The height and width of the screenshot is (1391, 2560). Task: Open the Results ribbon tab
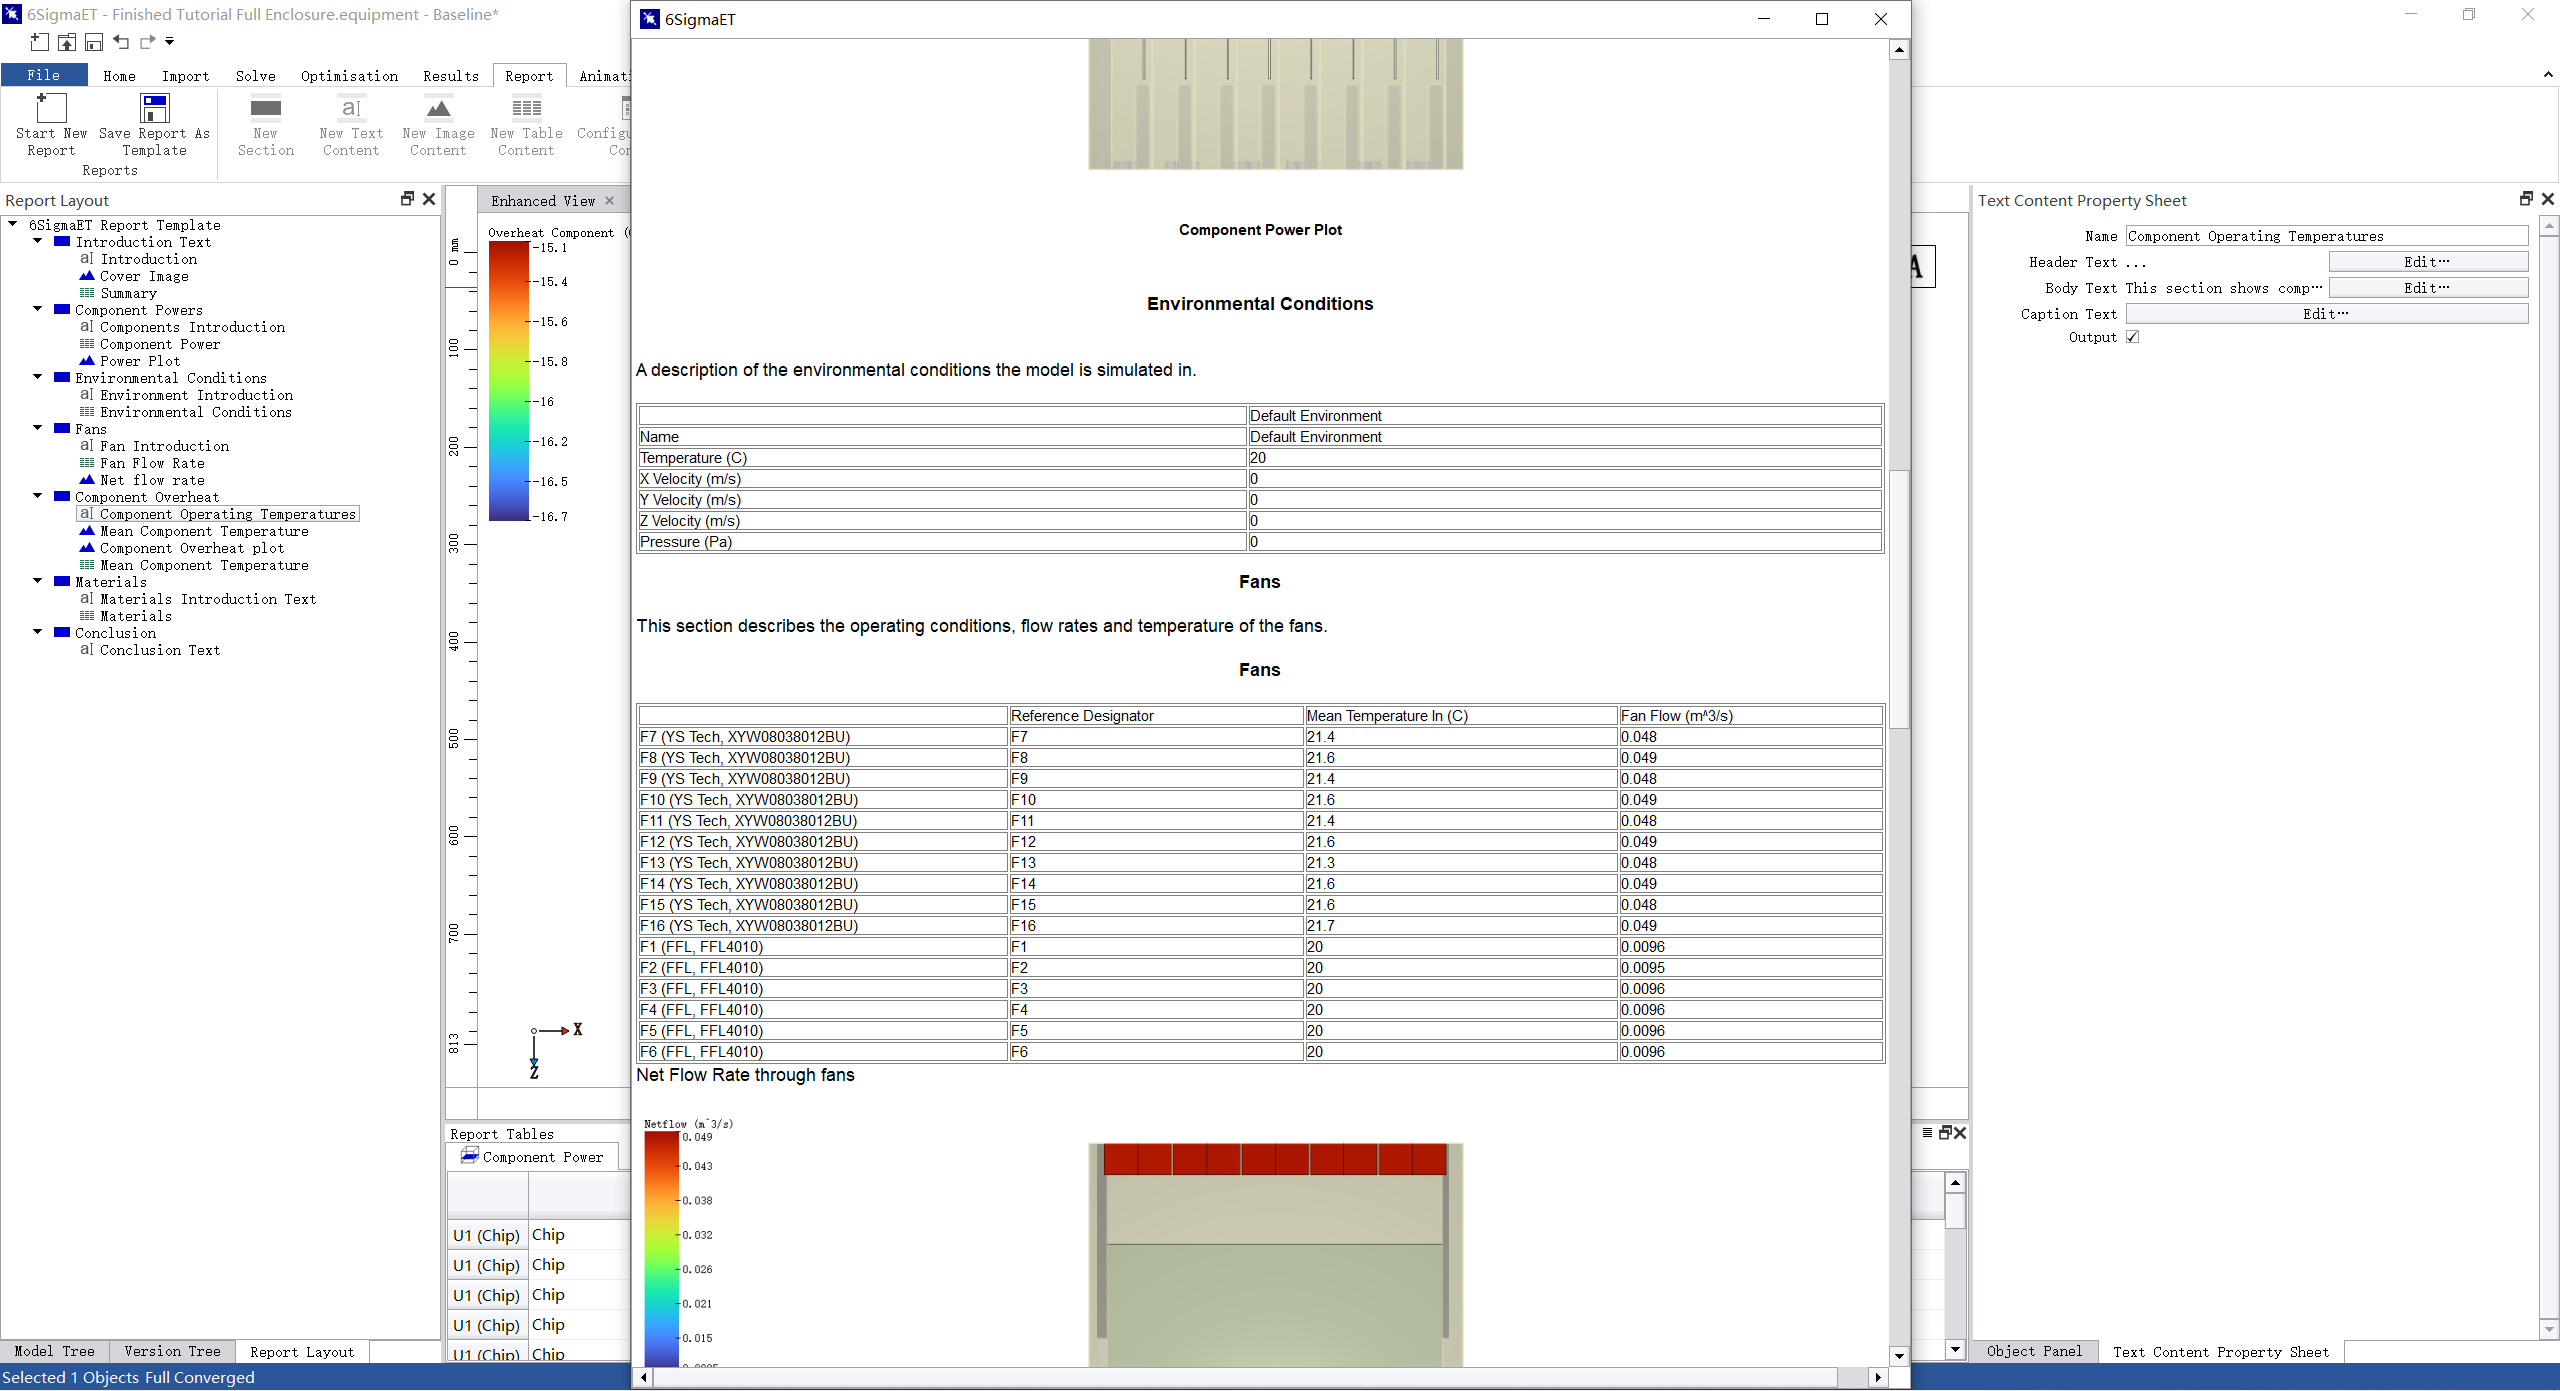coord(450,76)
